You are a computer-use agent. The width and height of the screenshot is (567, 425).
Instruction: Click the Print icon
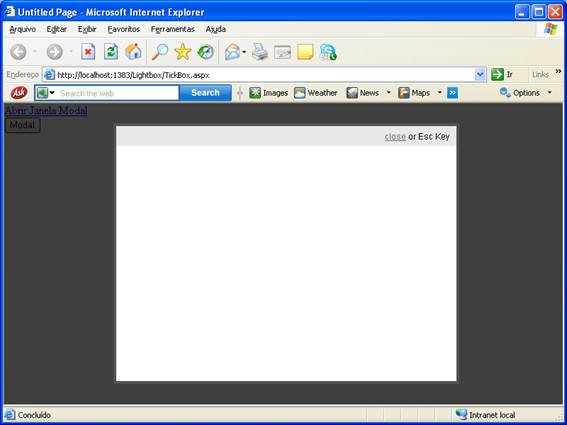coord(260,52)
